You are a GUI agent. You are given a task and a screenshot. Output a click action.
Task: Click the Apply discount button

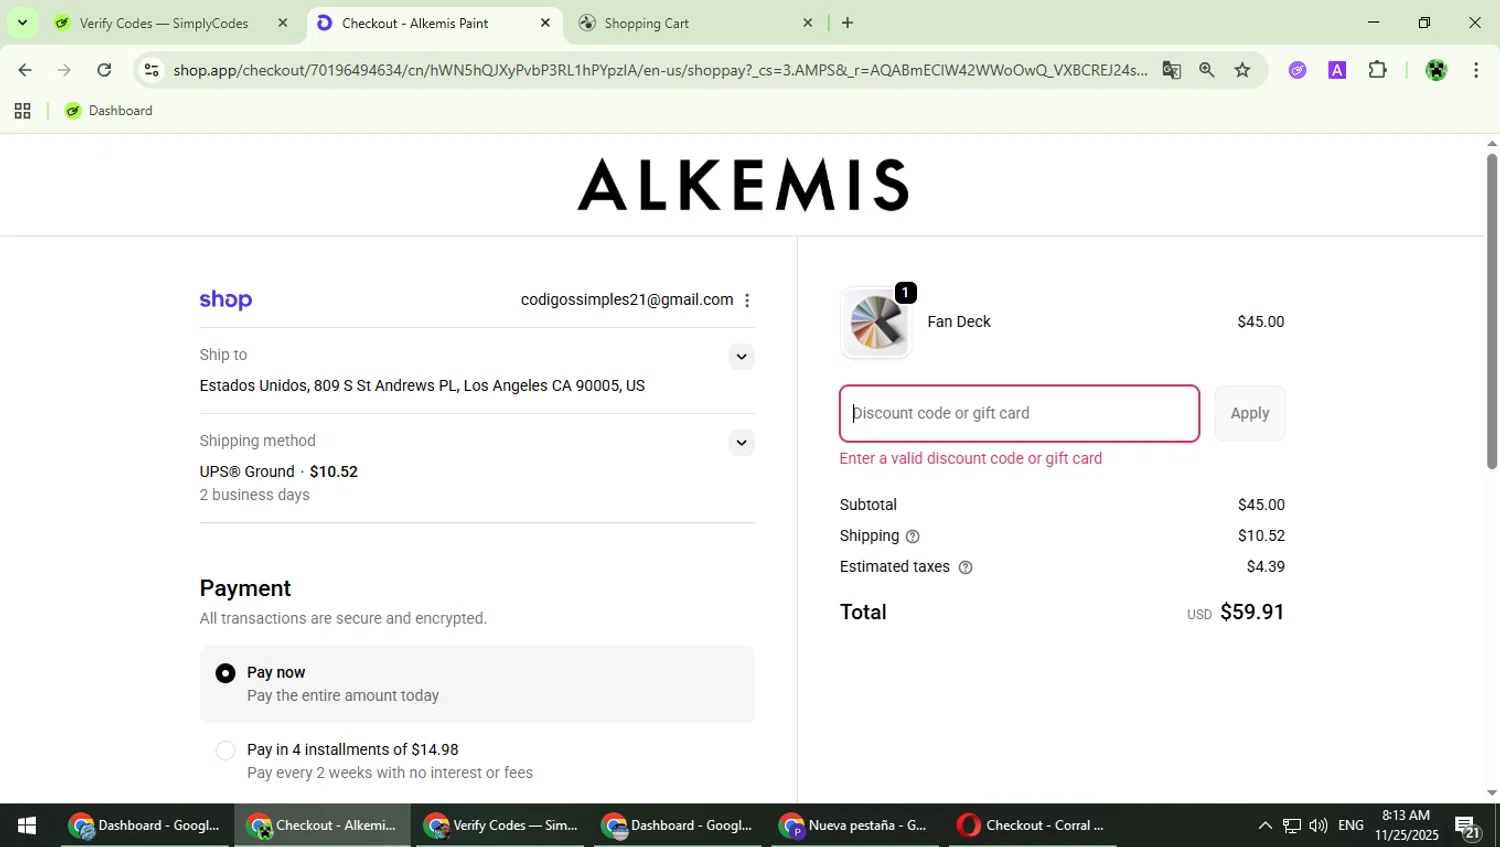point(1250,413)
